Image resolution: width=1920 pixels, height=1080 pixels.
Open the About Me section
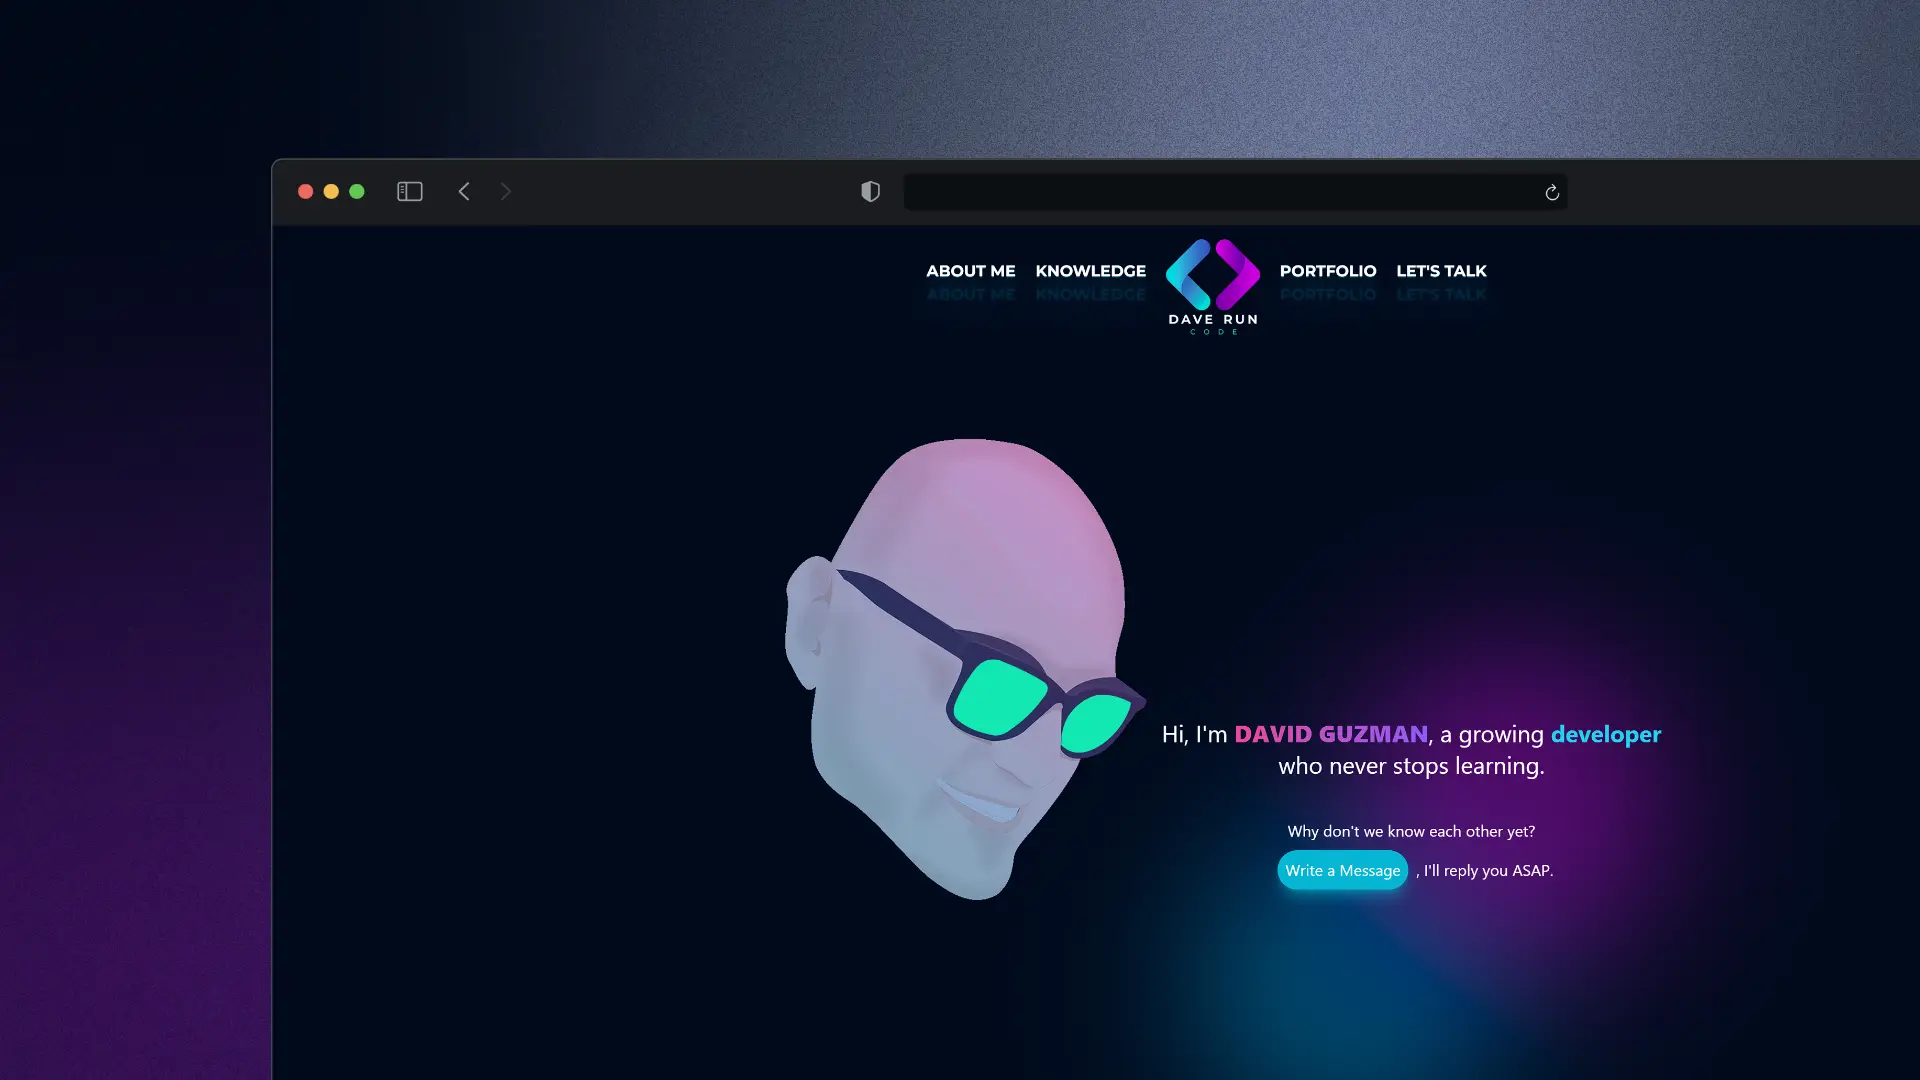(970, 271)
